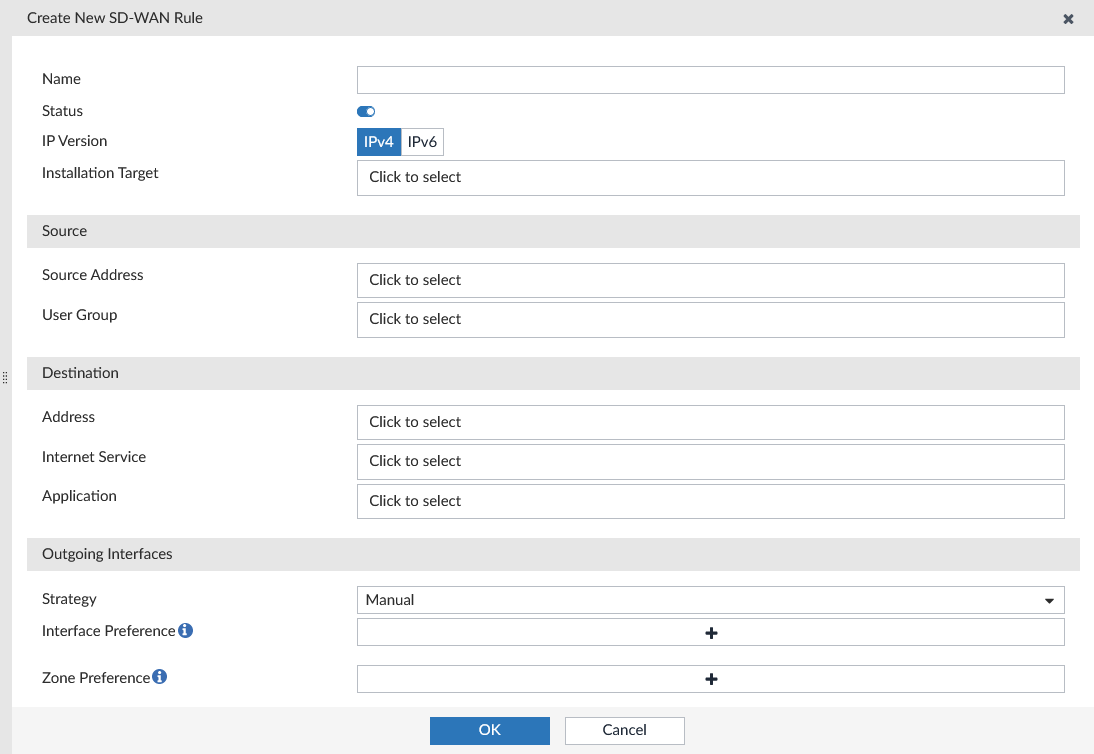Cancel the new SD-WAN rule

tap(624, 730)
